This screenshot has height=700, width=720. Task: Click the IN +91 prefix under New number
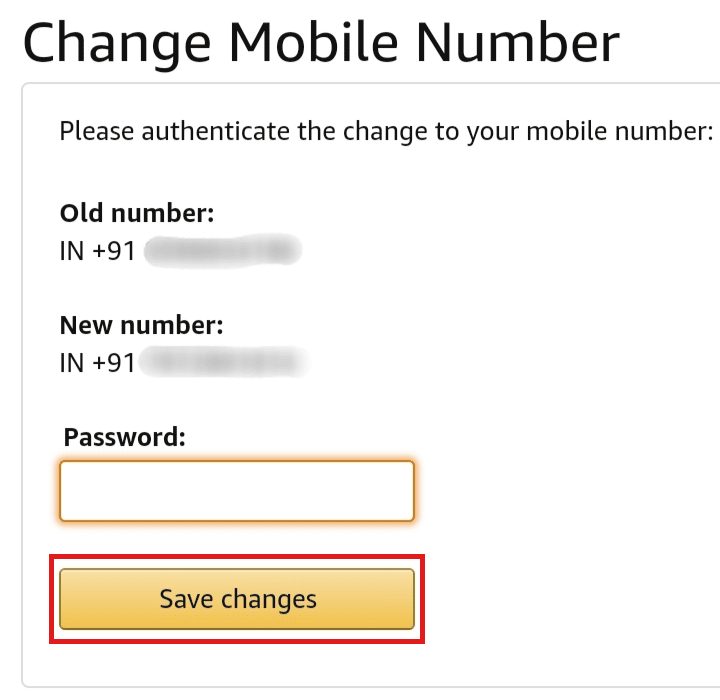point(97,363)
